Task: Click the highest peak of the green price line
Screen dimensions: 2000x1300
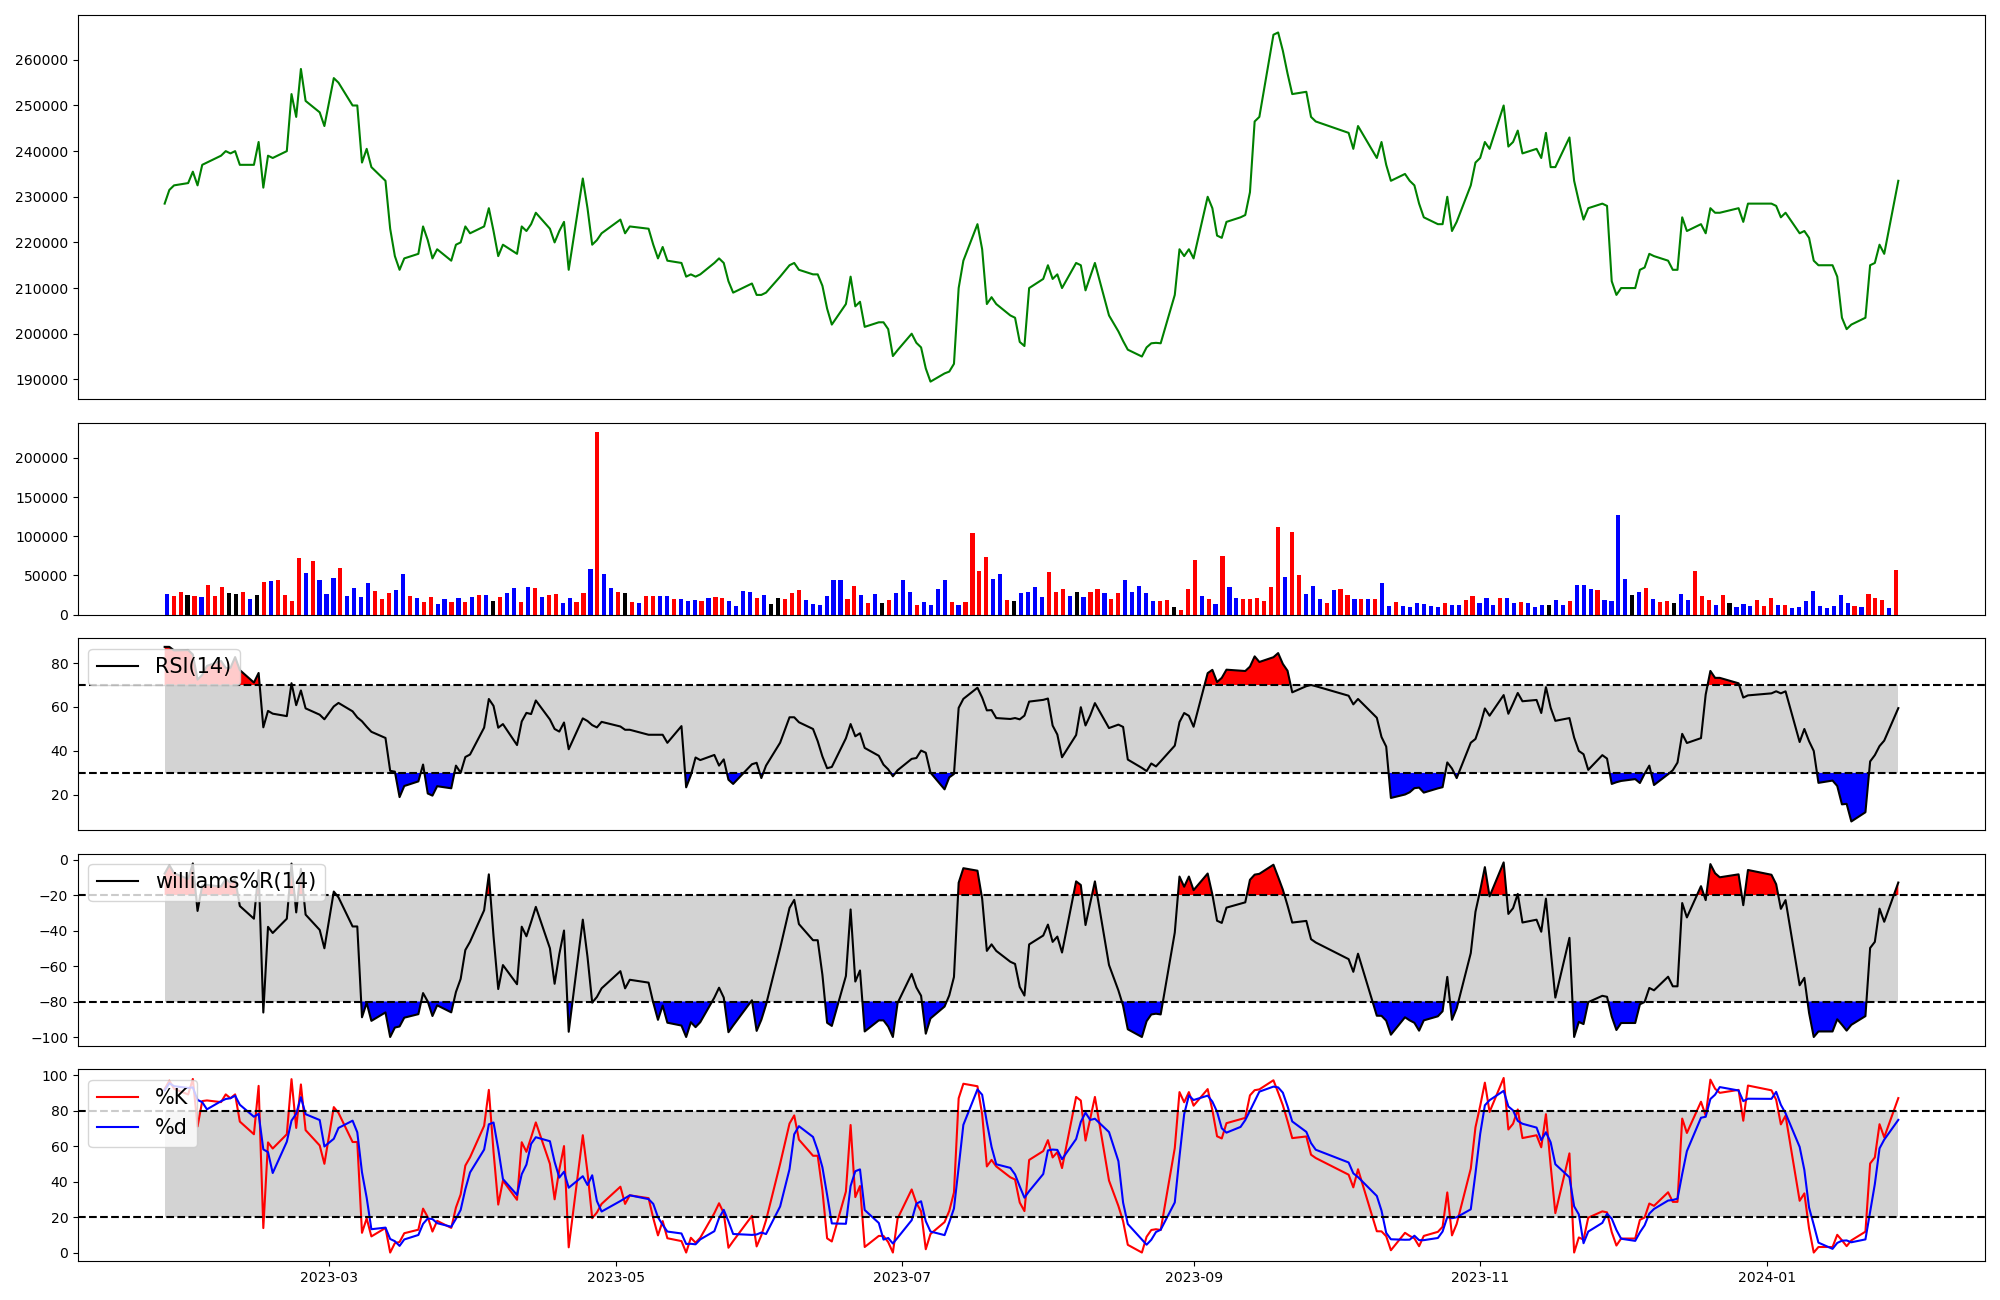Action: (x=1278, y=33)
